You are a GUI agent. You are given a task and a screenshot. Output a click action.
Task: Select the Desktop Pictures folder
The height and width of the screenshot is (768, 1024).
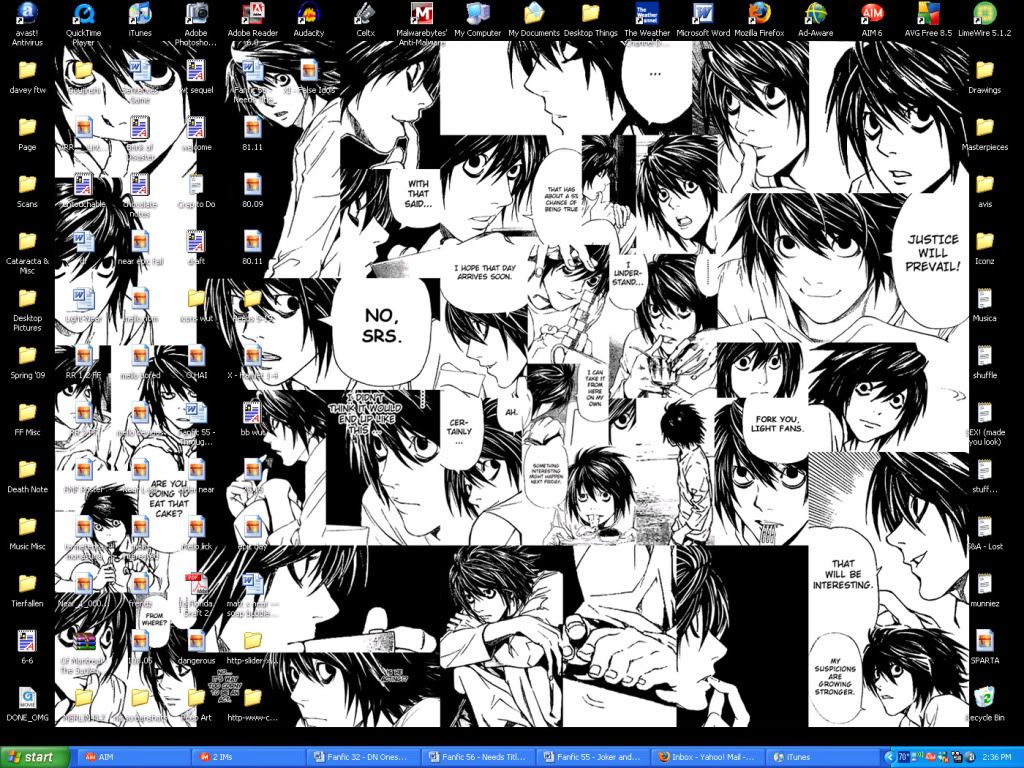(27, 310)
